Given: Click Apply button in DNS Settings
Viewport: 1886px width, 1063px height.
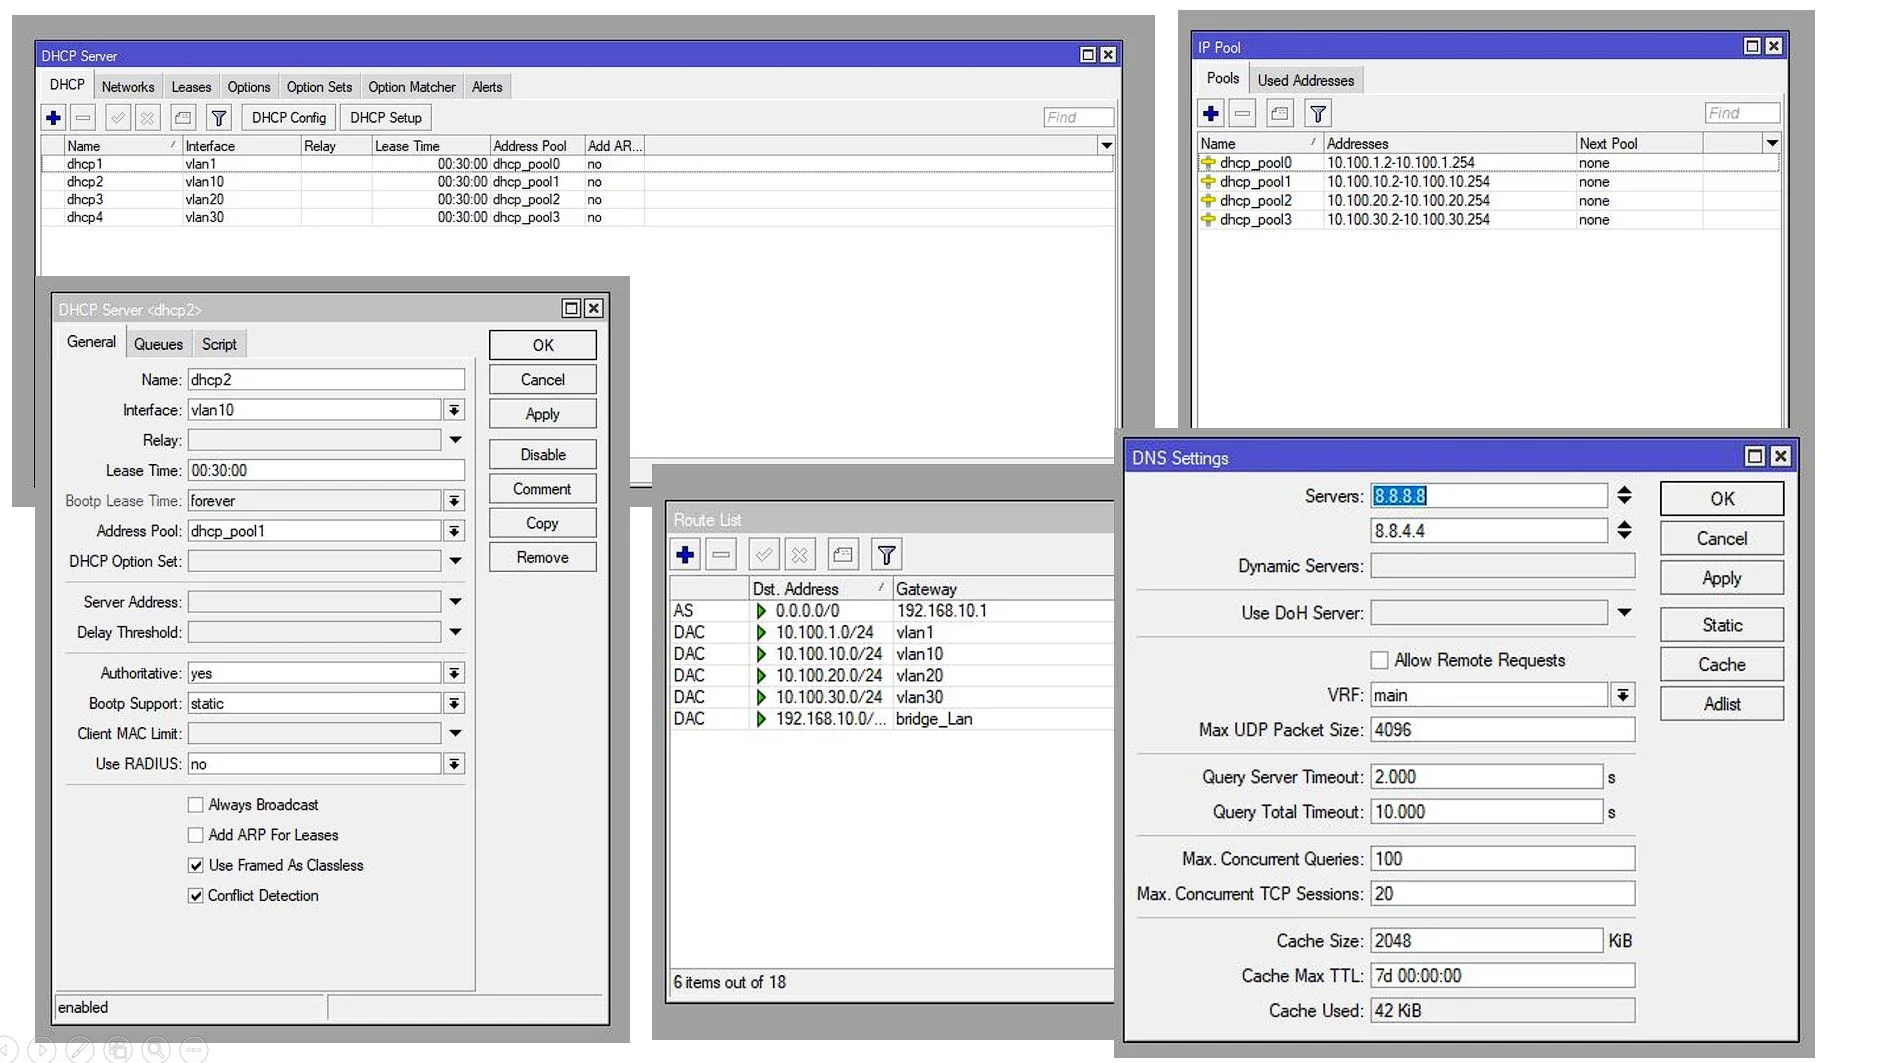Looking at the screenshot, I should [x=1722, y=578].
